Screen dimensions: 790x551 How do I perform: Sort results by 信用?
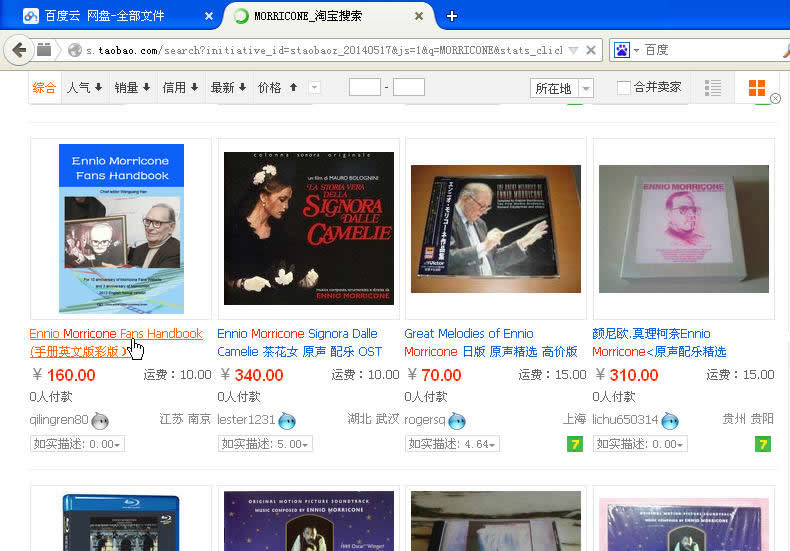point(180,88)
